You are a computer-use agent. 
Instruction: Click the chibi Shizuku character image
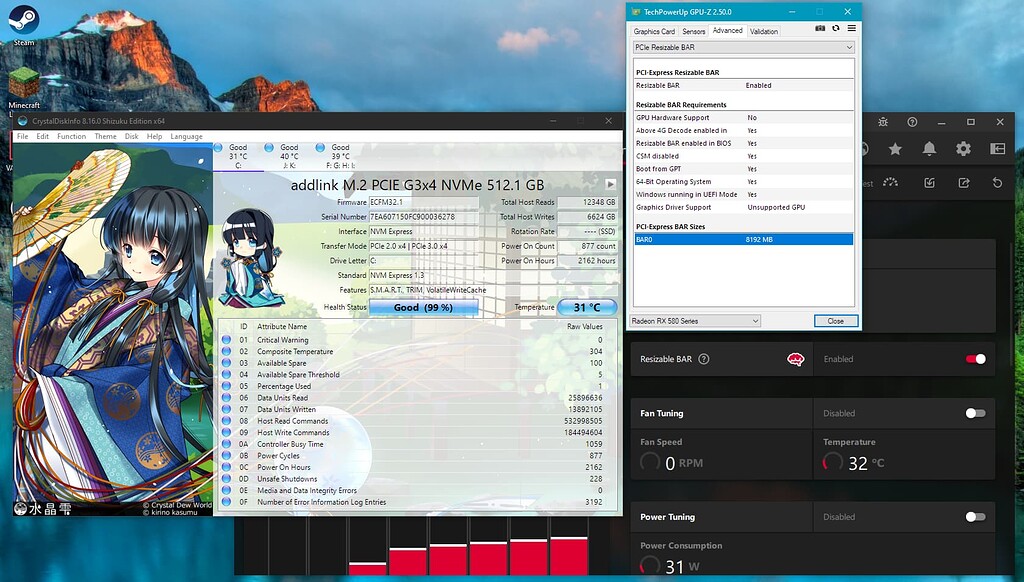coord(251,257)
